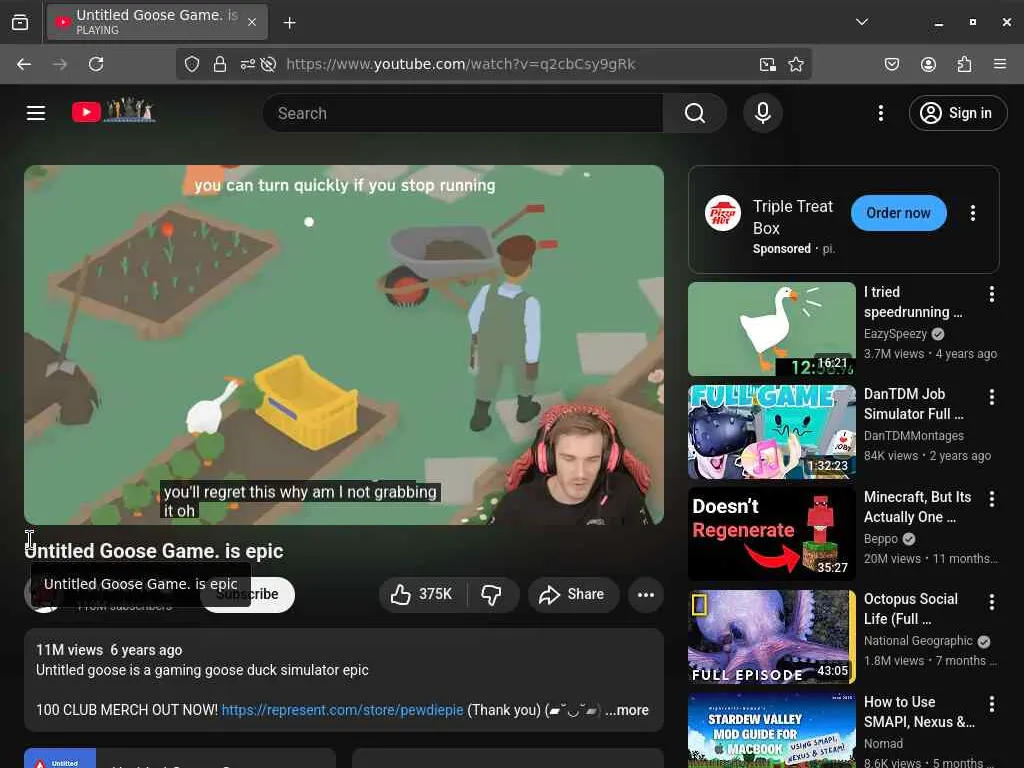Go to the YouTube home logo
This screenshot has height=768, width=1024.
pos(114,111)
